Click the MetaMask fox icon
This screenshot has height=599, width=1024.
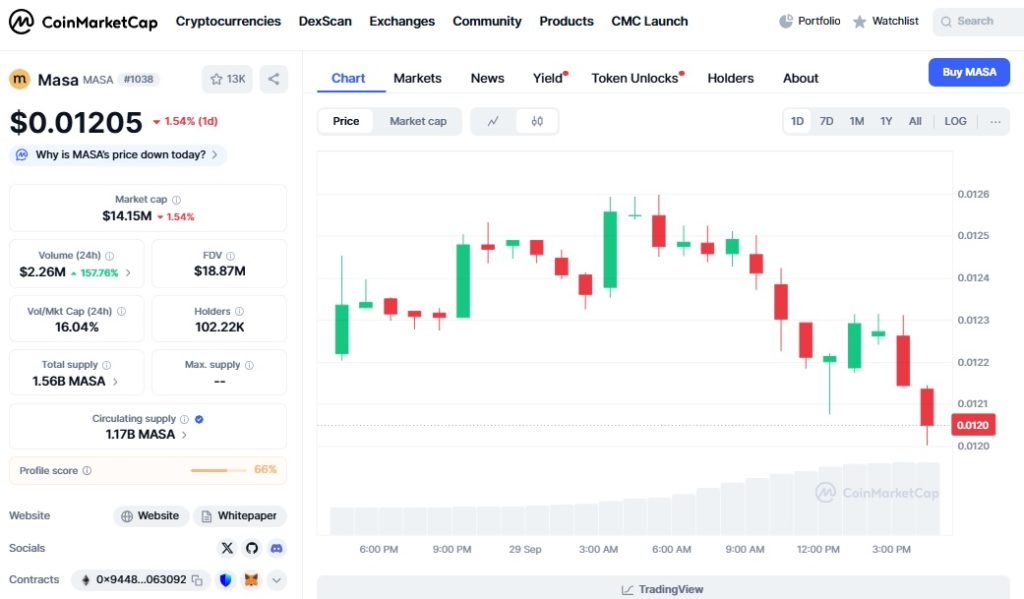tap(251, 580)
